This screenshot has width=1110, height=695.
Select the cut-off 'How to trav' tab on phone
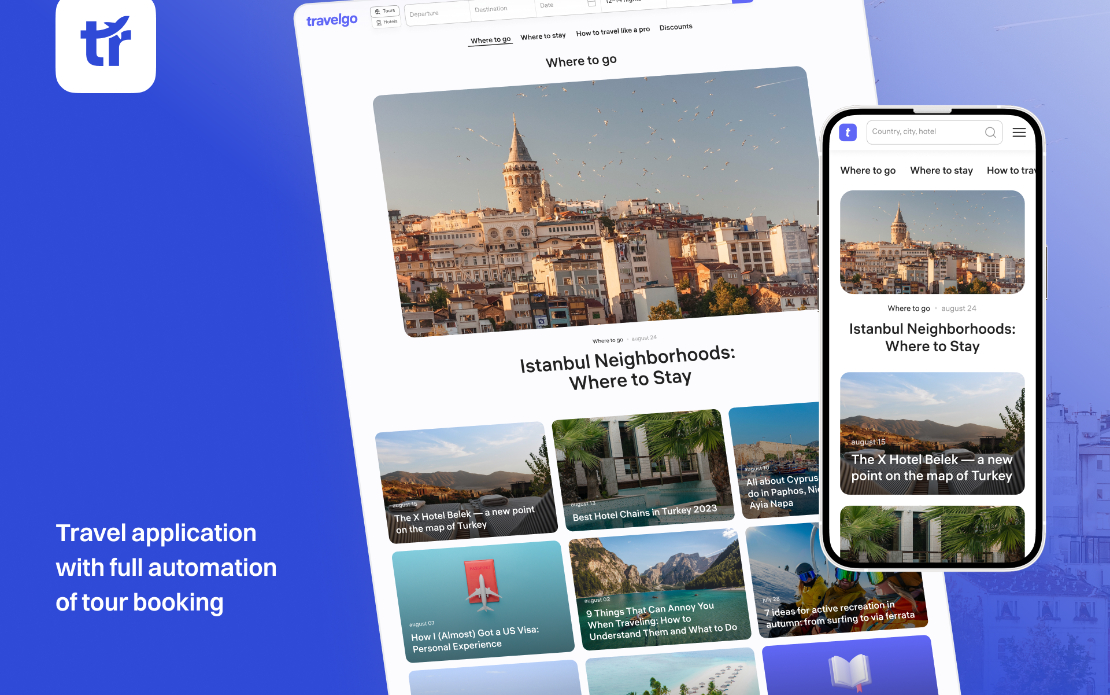click(x=1011, y=171)
